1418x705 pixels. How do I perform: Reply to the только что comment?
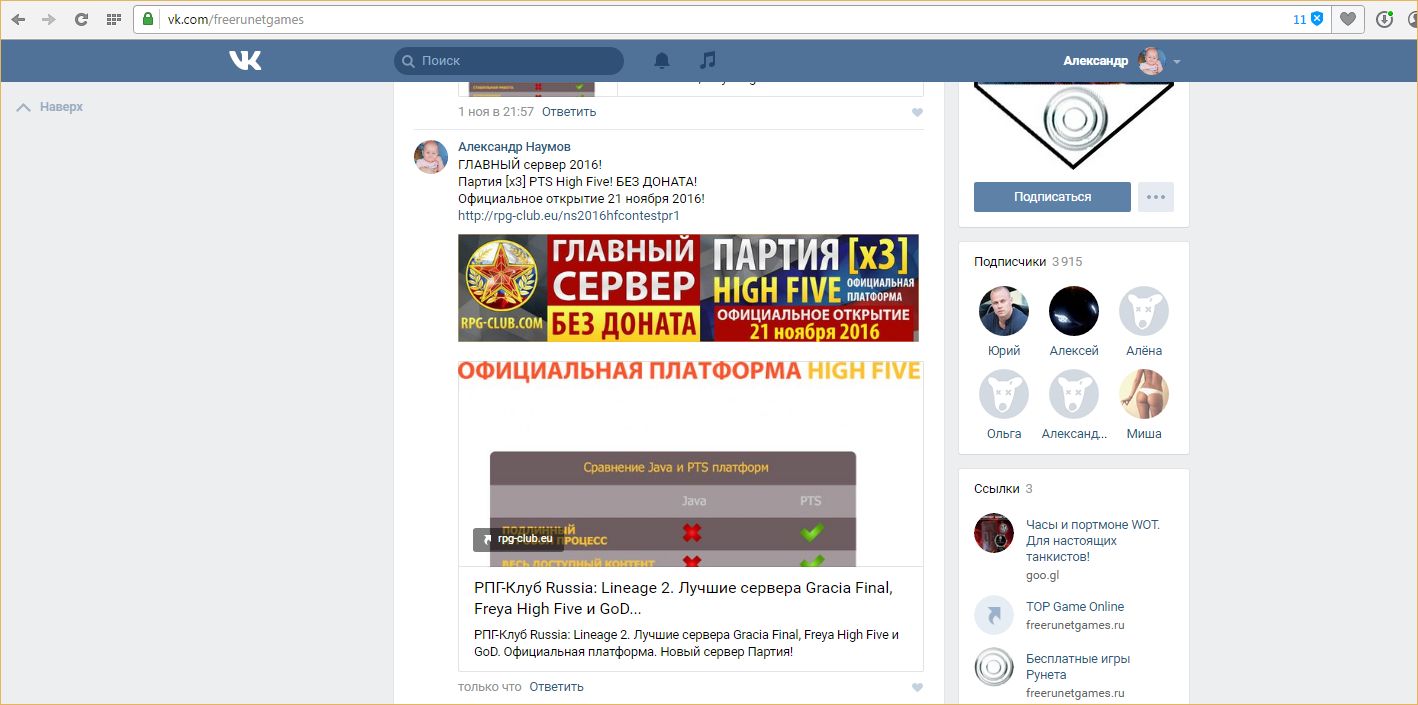557,687
